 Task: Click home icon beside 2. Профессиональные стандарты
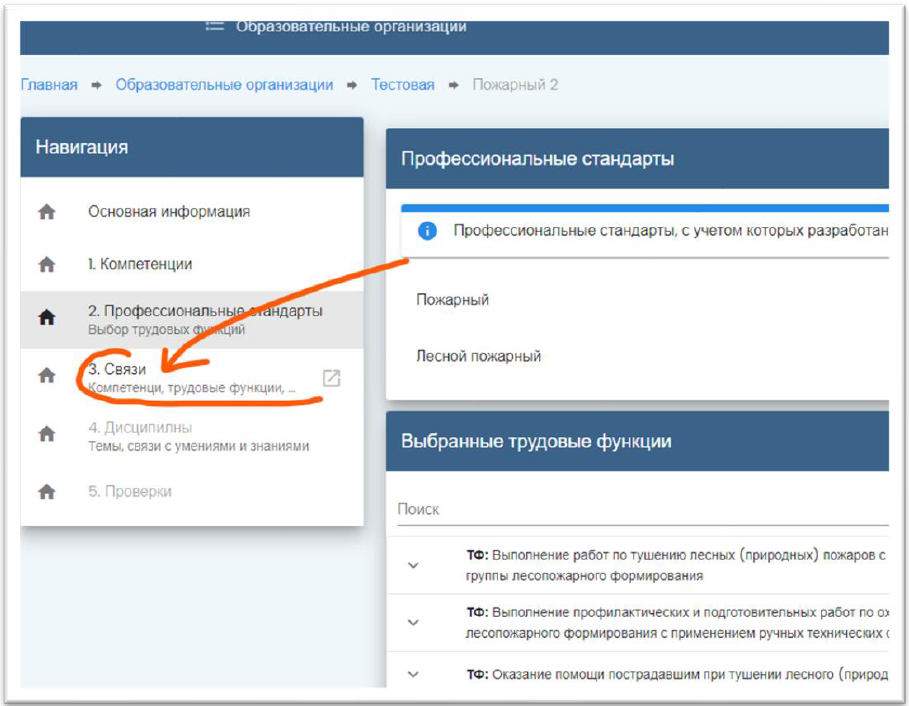click(x=46, y=318)
